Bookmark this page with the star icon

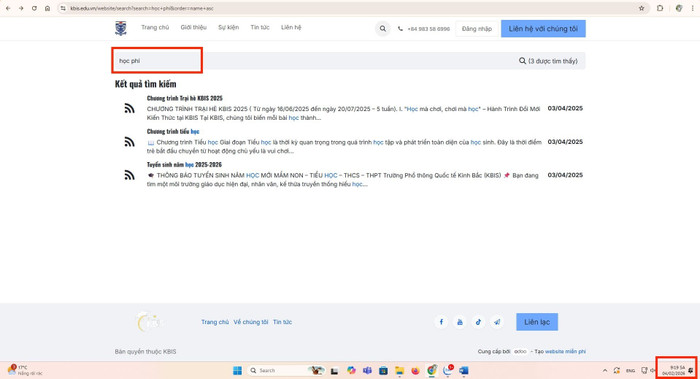642,8
